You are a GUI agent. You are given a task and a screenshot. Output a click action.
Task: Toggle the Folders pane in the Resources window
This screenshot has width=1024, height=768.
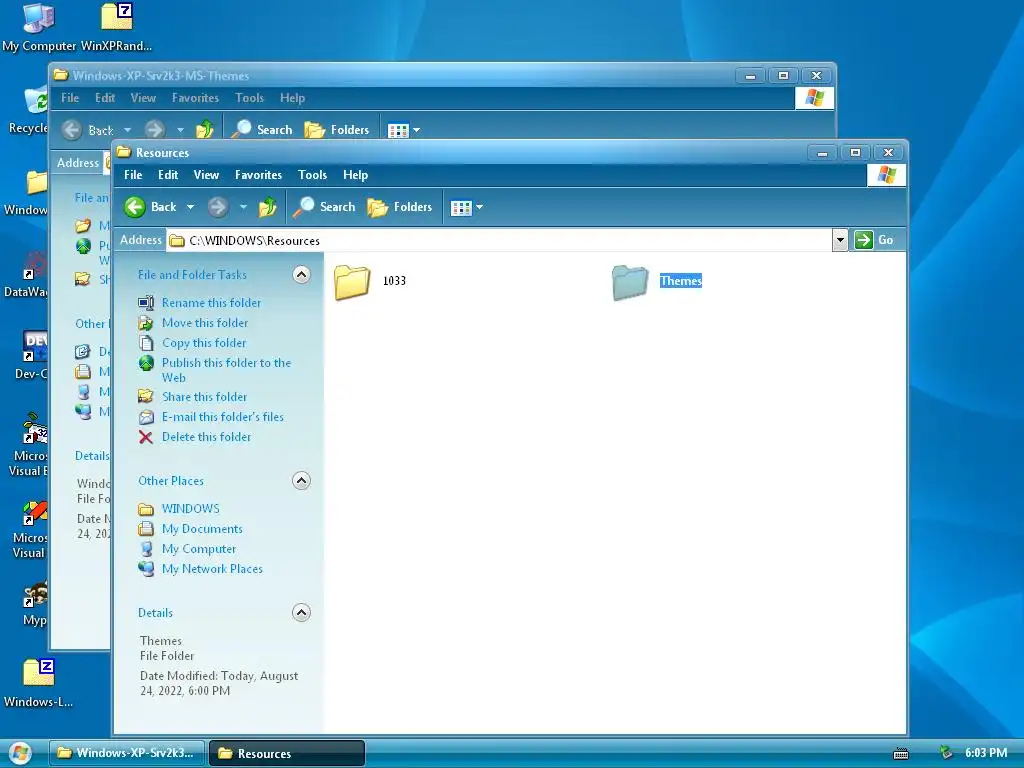(x=400, y=207)
